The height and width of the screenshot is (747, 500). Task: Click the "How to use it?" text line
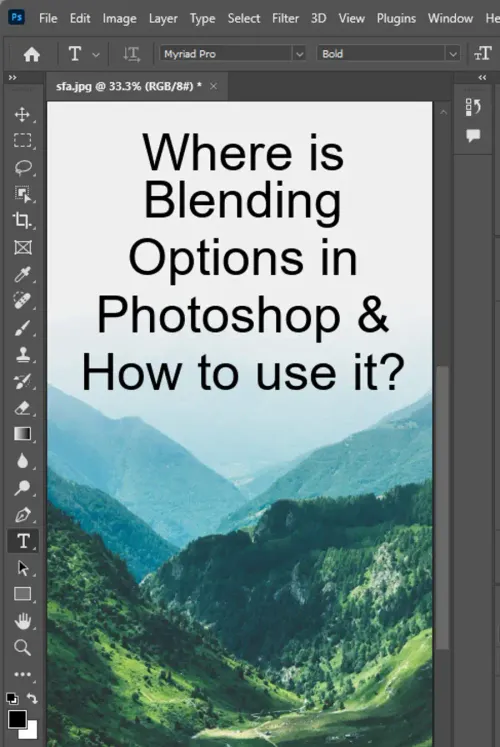[243, 372]
